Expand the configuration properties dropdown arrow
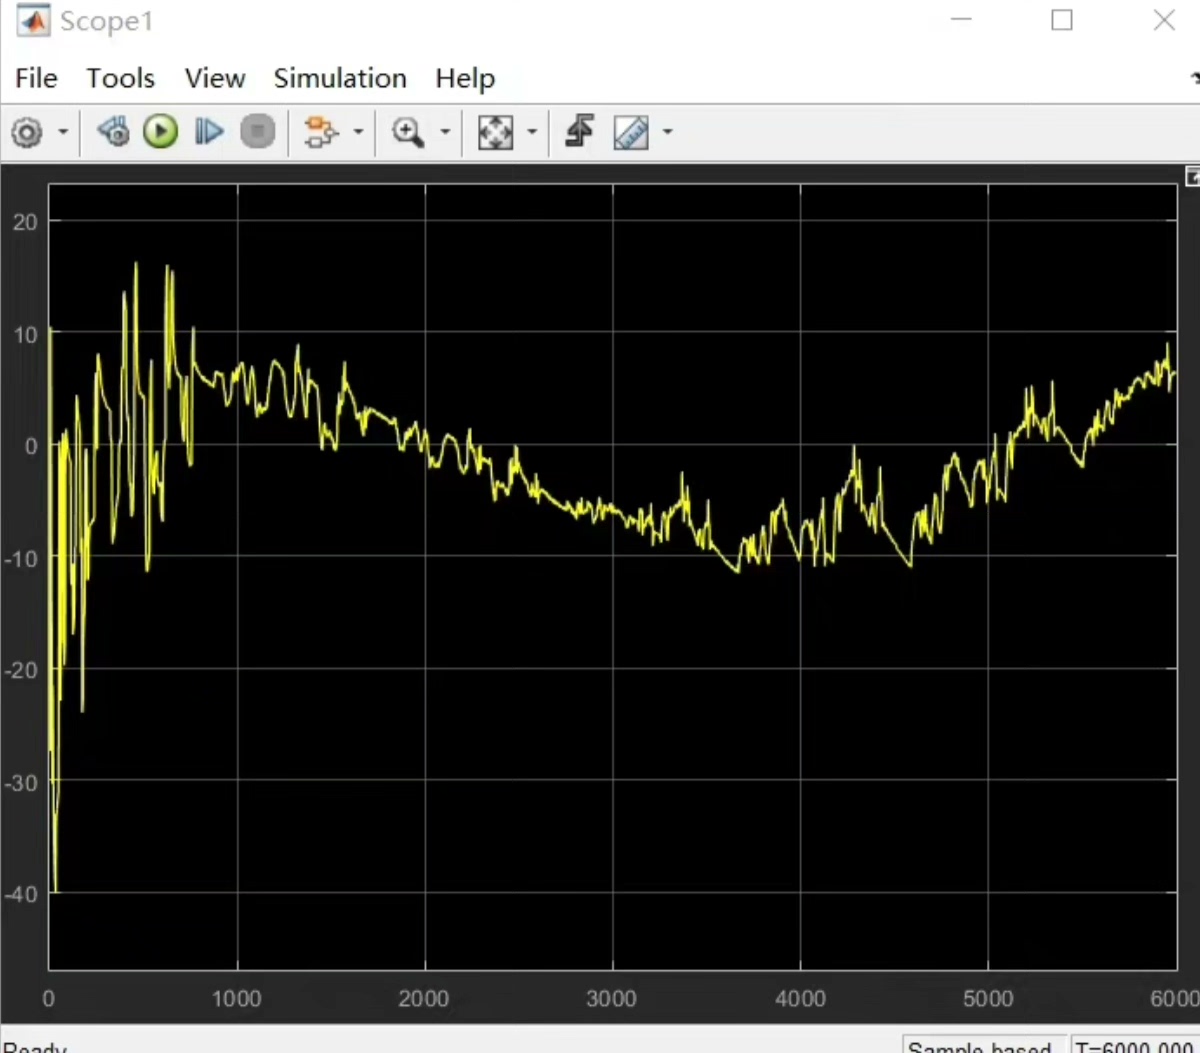The width and height of the screenshot is (1200, 1053). point(63,132)
